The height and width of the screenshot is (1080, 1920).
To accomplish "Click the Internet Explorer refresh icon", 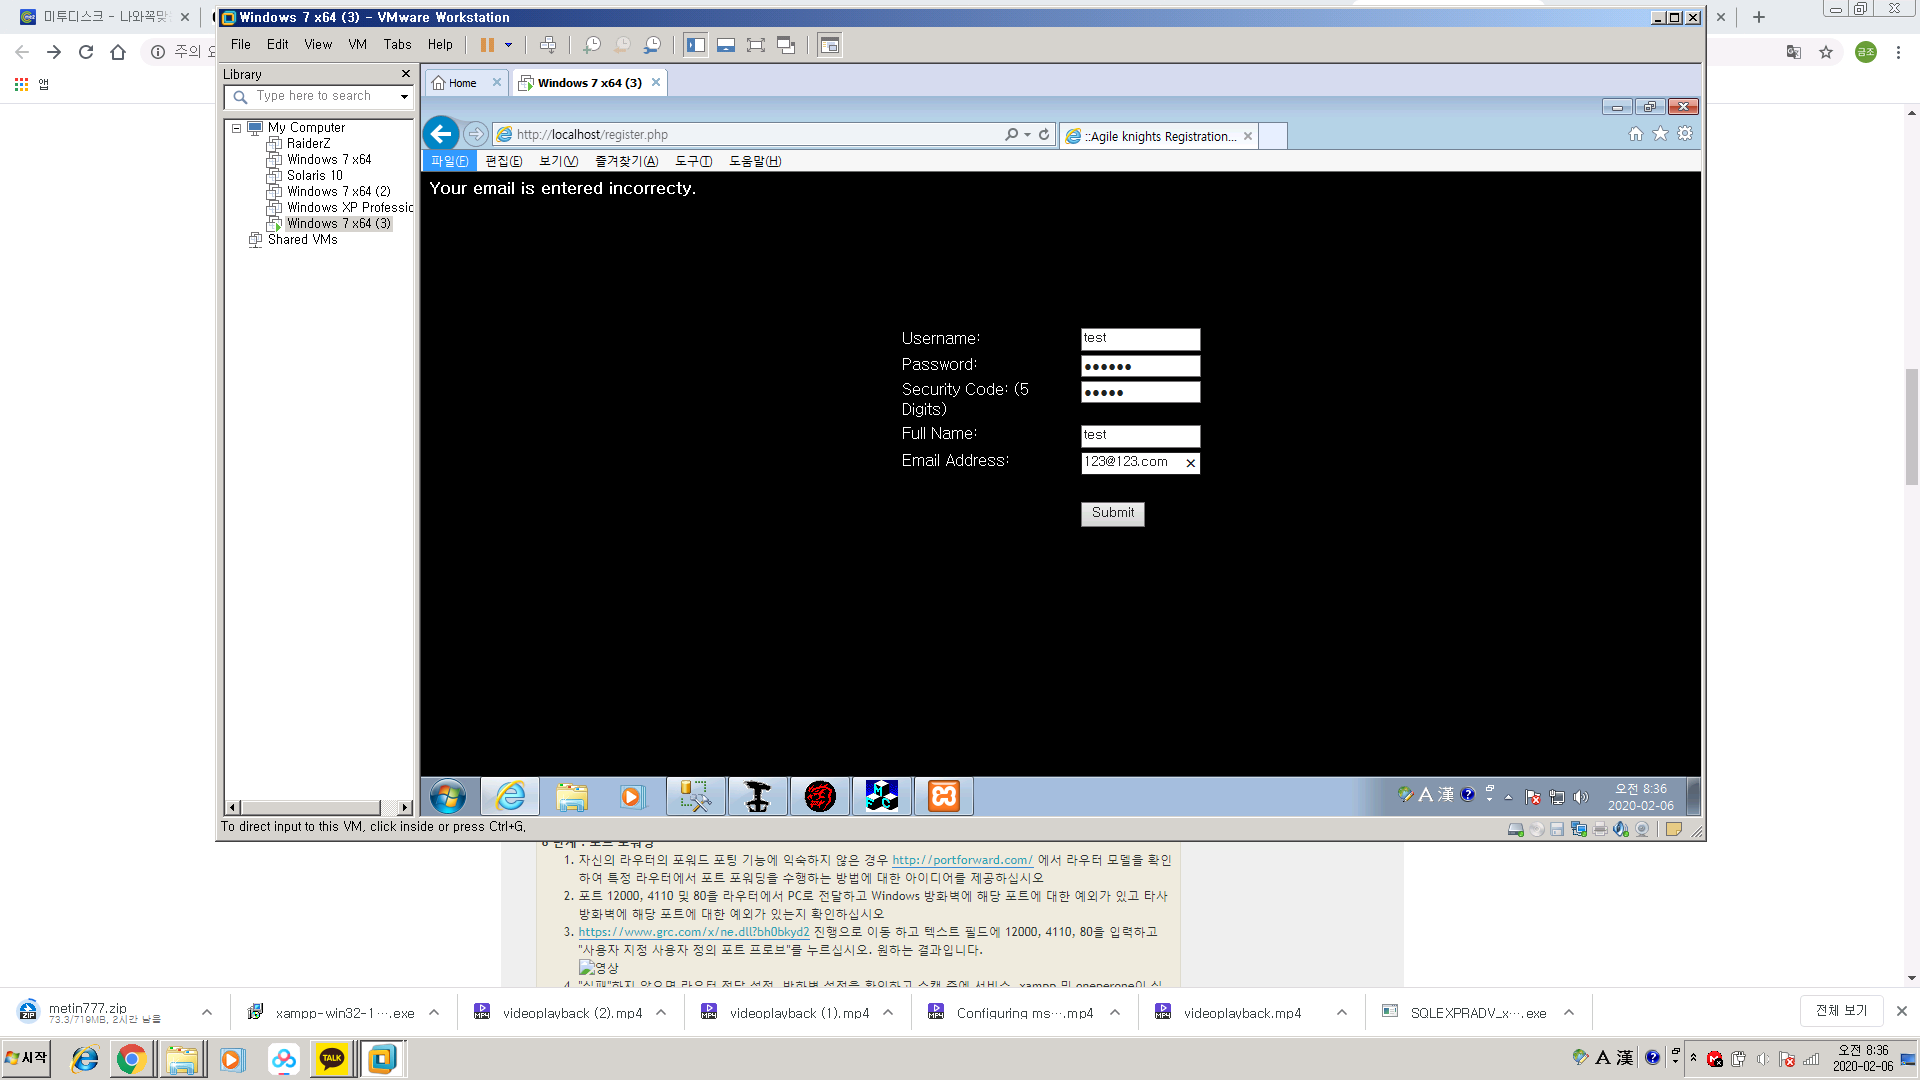I will (x=1044, y=134).
